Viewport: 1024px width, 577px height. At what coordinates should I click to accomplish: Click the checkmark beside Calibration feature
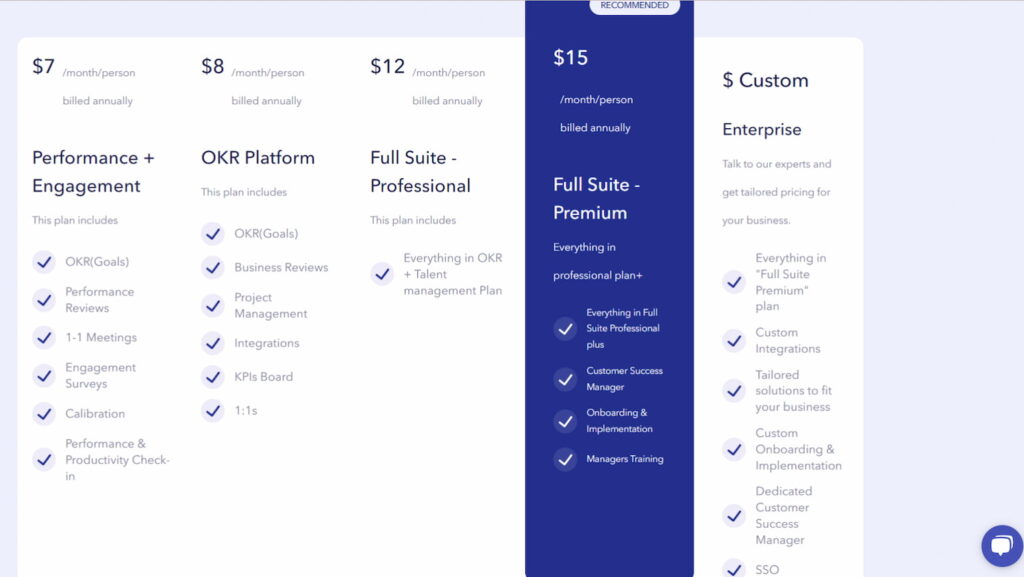[44, 414]
